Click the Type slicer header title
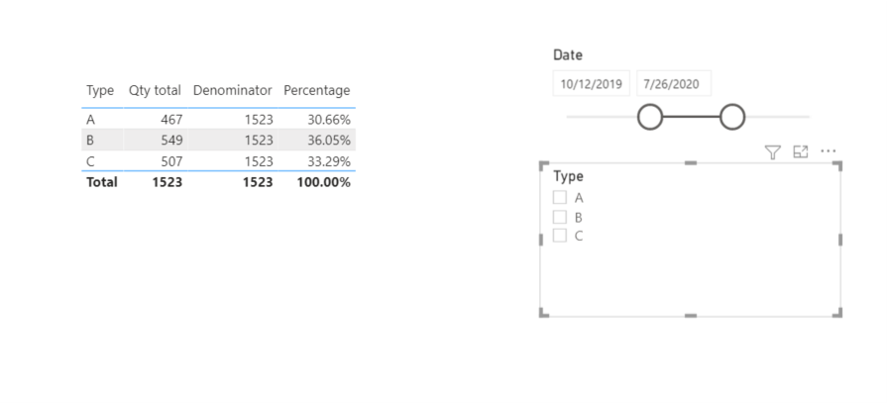This screenshot has height=403, width=887. [569, 177]
